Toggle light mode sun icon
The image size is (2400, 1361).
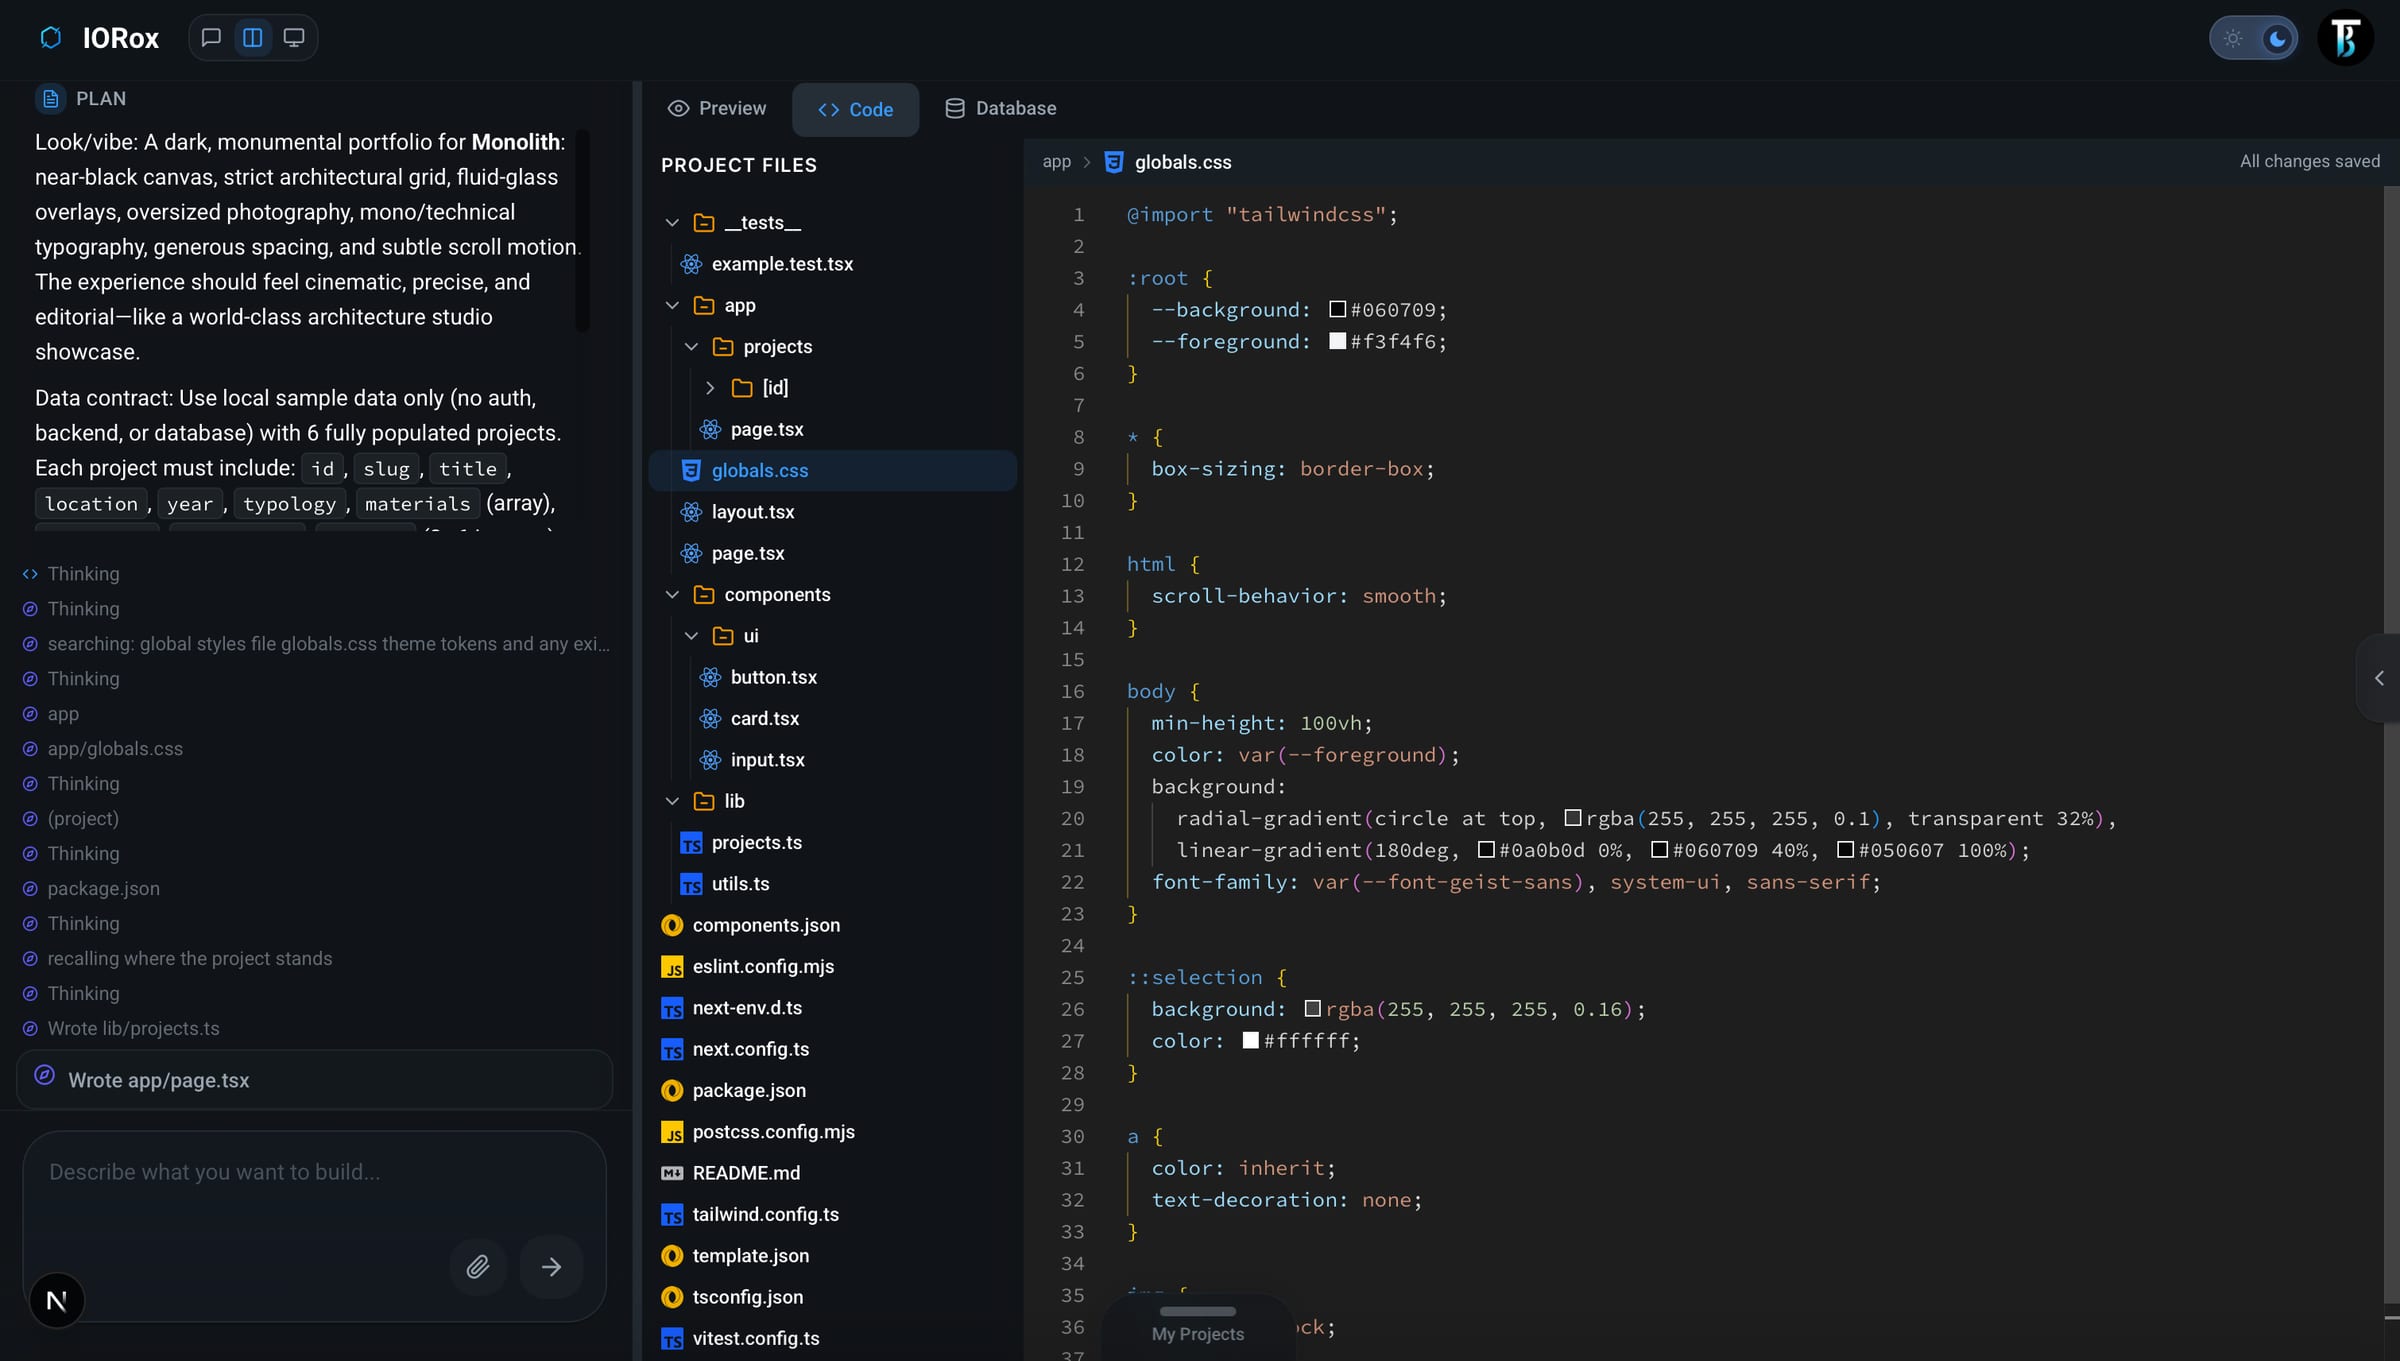[x=2233, y=39]
